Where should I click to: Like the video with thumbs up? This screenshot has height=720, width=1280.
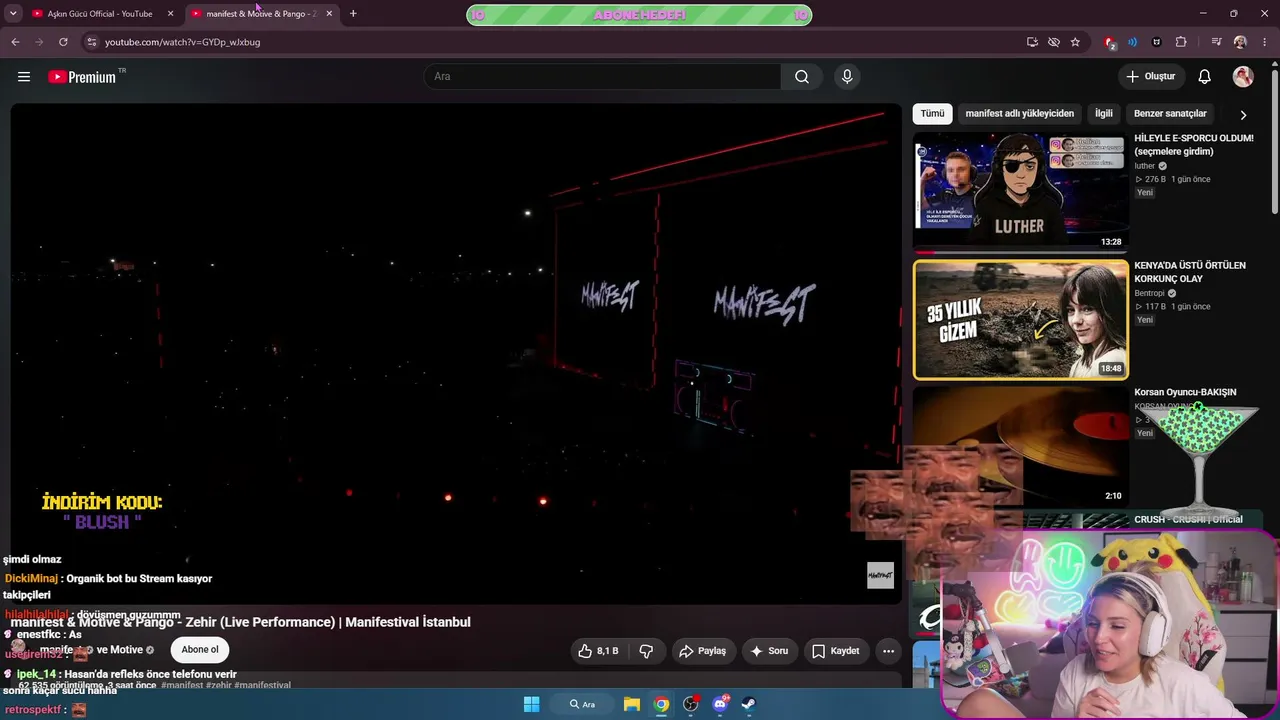[x=598, y=651]
